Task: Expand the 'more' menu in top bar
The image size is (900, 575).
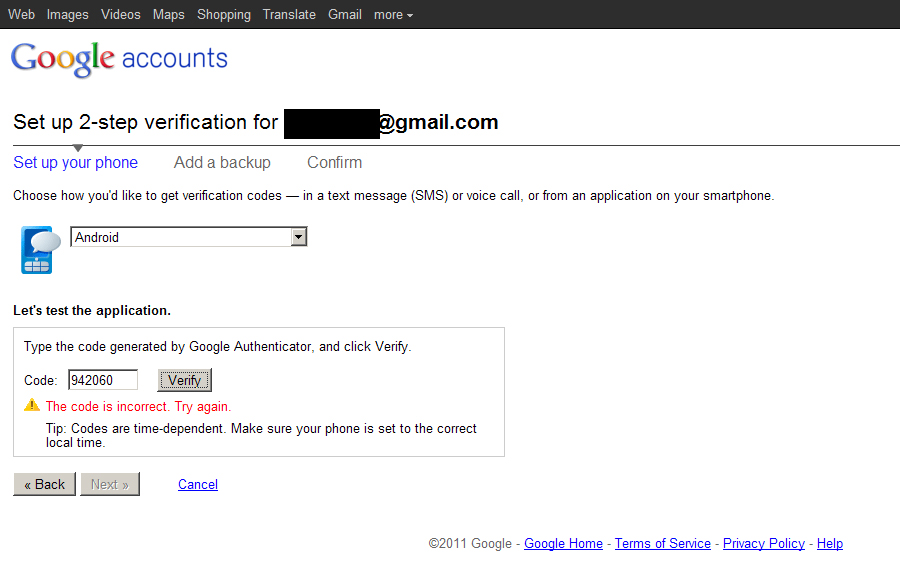Action: 393,15
